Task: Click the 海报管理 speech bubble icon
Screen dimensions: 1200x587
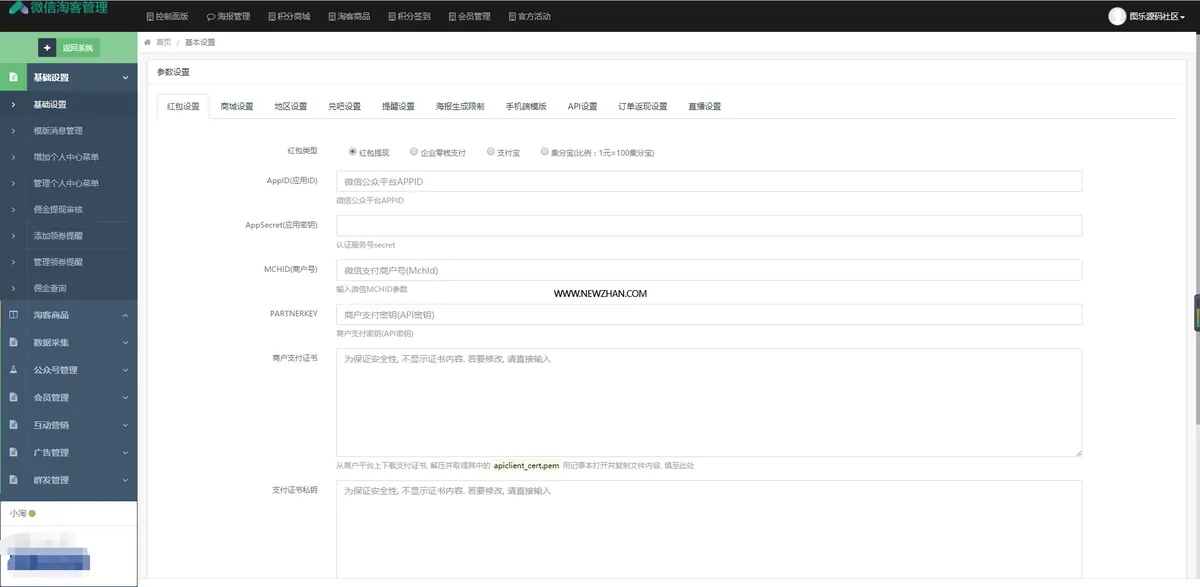Action: coord(210,17)
